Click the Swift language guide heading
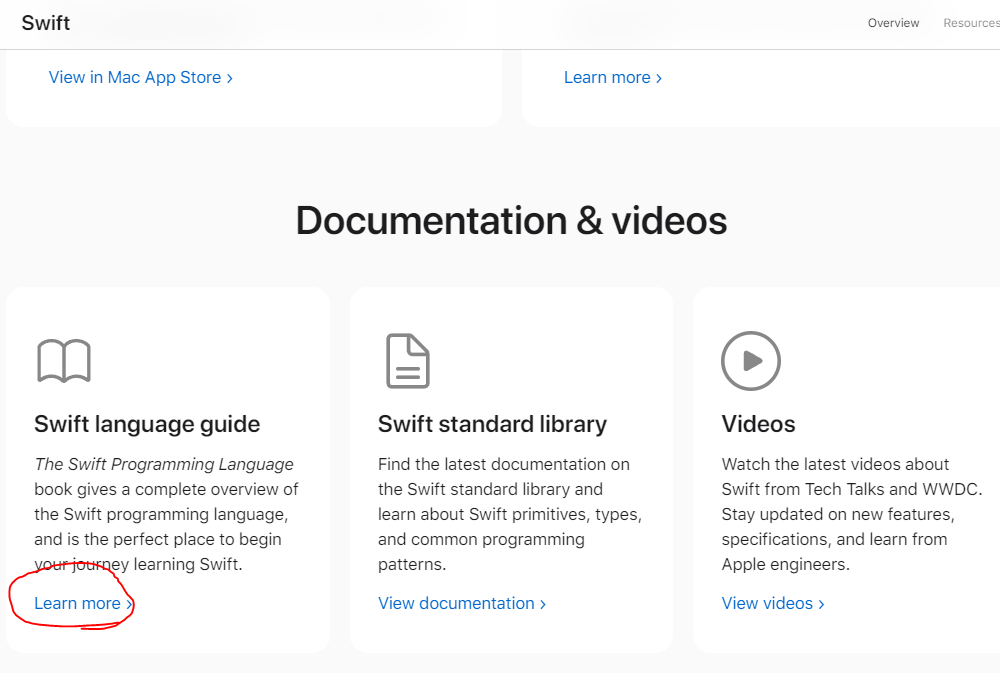This screenshot has width=1000, height=673. click(147, 424)
